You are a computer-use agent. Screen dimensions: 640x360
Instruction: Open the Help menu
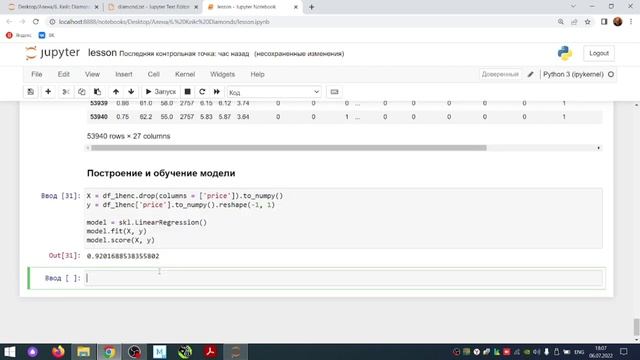click(x=258, y=74)
